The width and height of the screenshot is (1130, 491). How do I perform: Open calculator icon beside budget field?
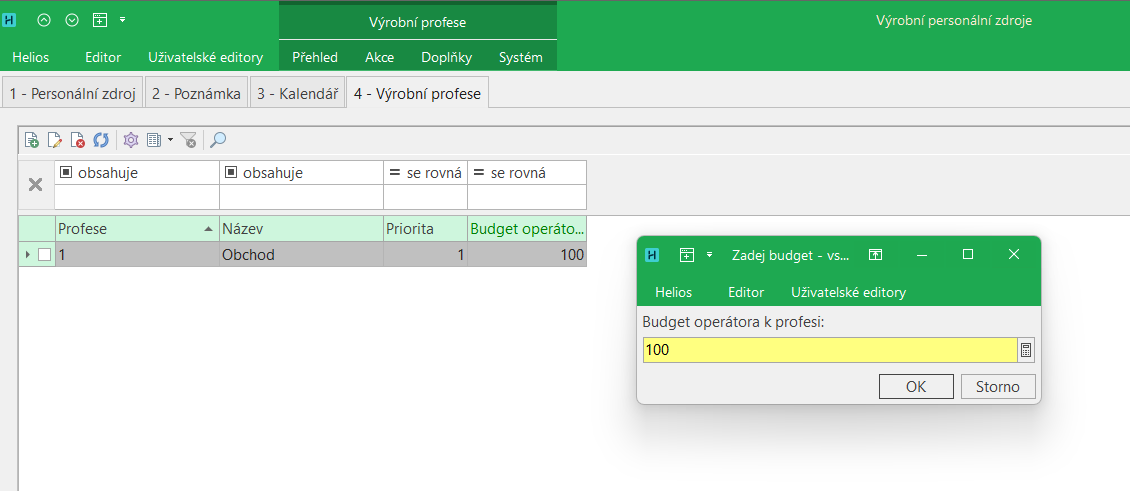[x=1025, y=350]
